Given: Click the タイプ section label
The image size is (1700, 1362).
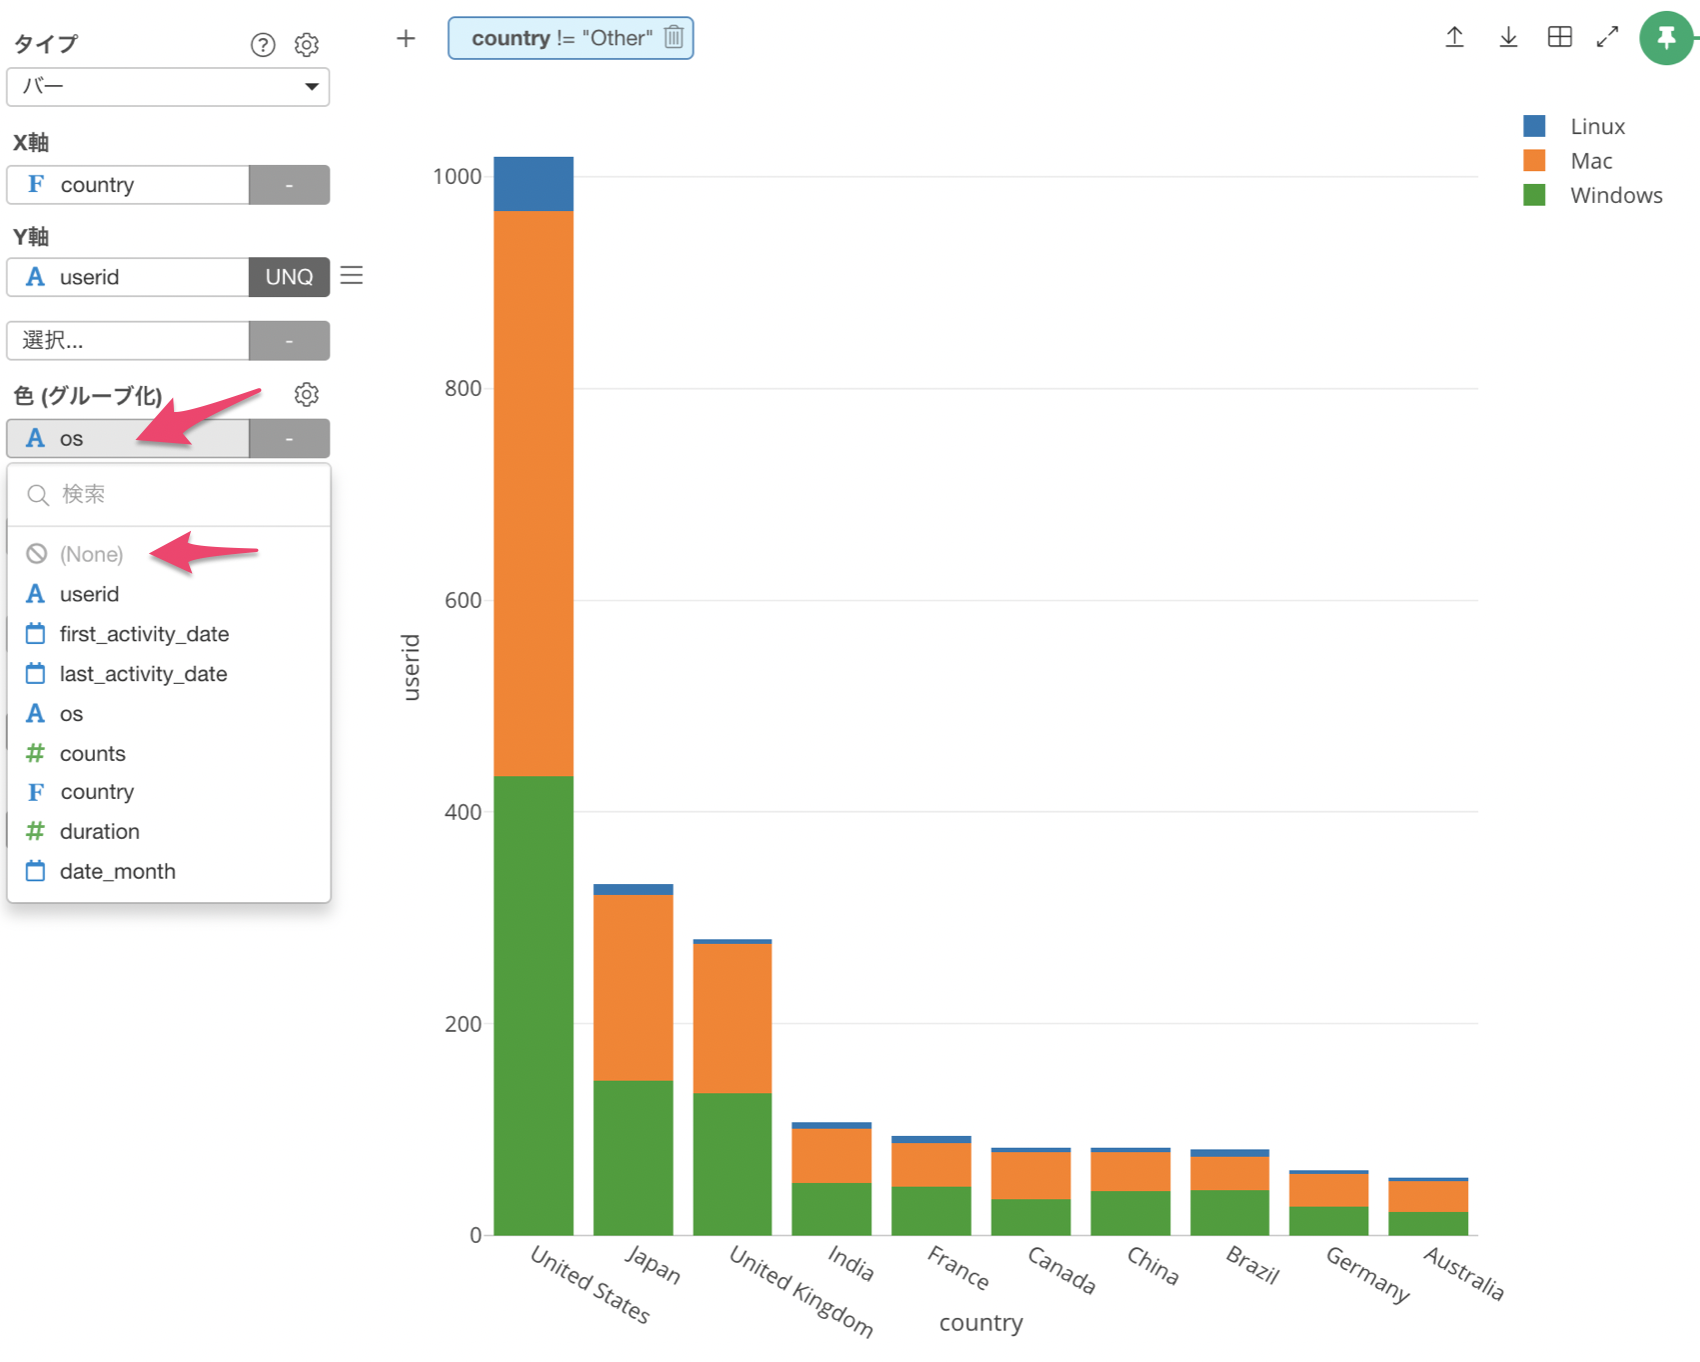Looking at the screenshot, I should 46,44.
